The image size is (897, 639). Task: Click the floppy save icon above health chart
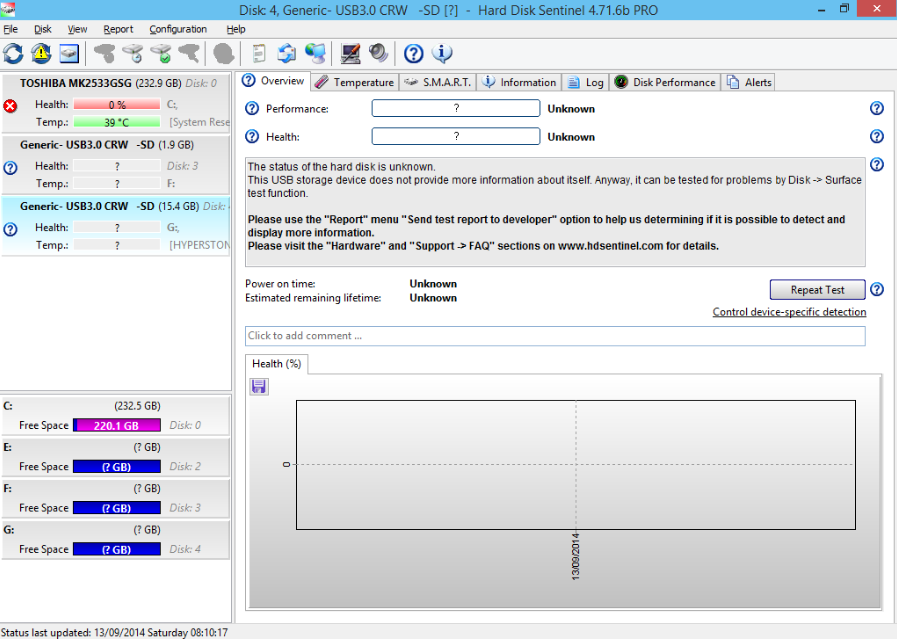click(x=259, y=386)
